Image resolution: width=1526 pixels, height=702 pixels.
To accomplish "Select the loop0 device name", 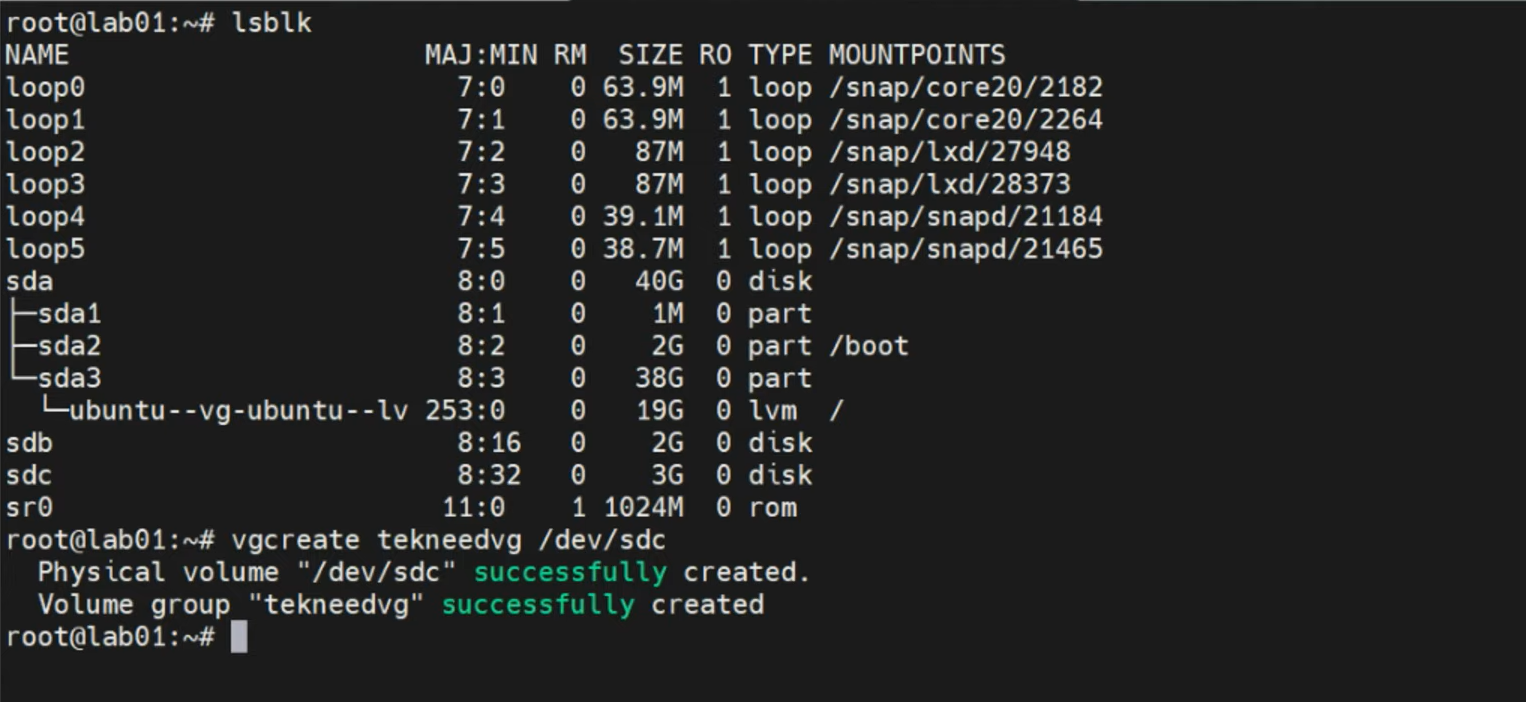I will tap(45, 87).
